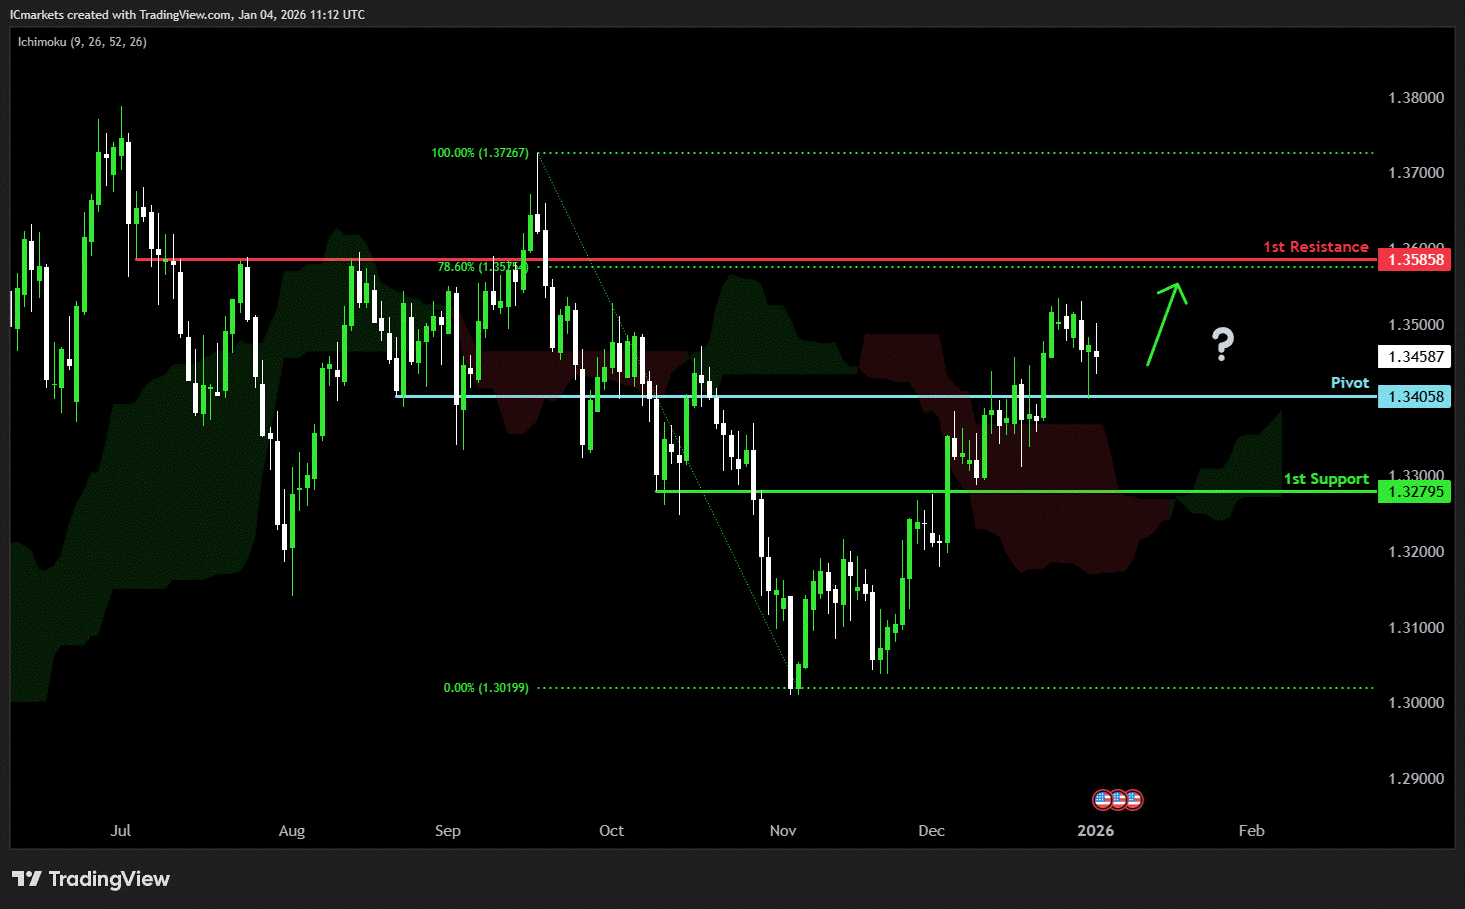Image resolution: width=1465 pixels, height=909 pixels.
Task: Click the TradingView wordmark text at bottom
Action: tap(109, 879)
